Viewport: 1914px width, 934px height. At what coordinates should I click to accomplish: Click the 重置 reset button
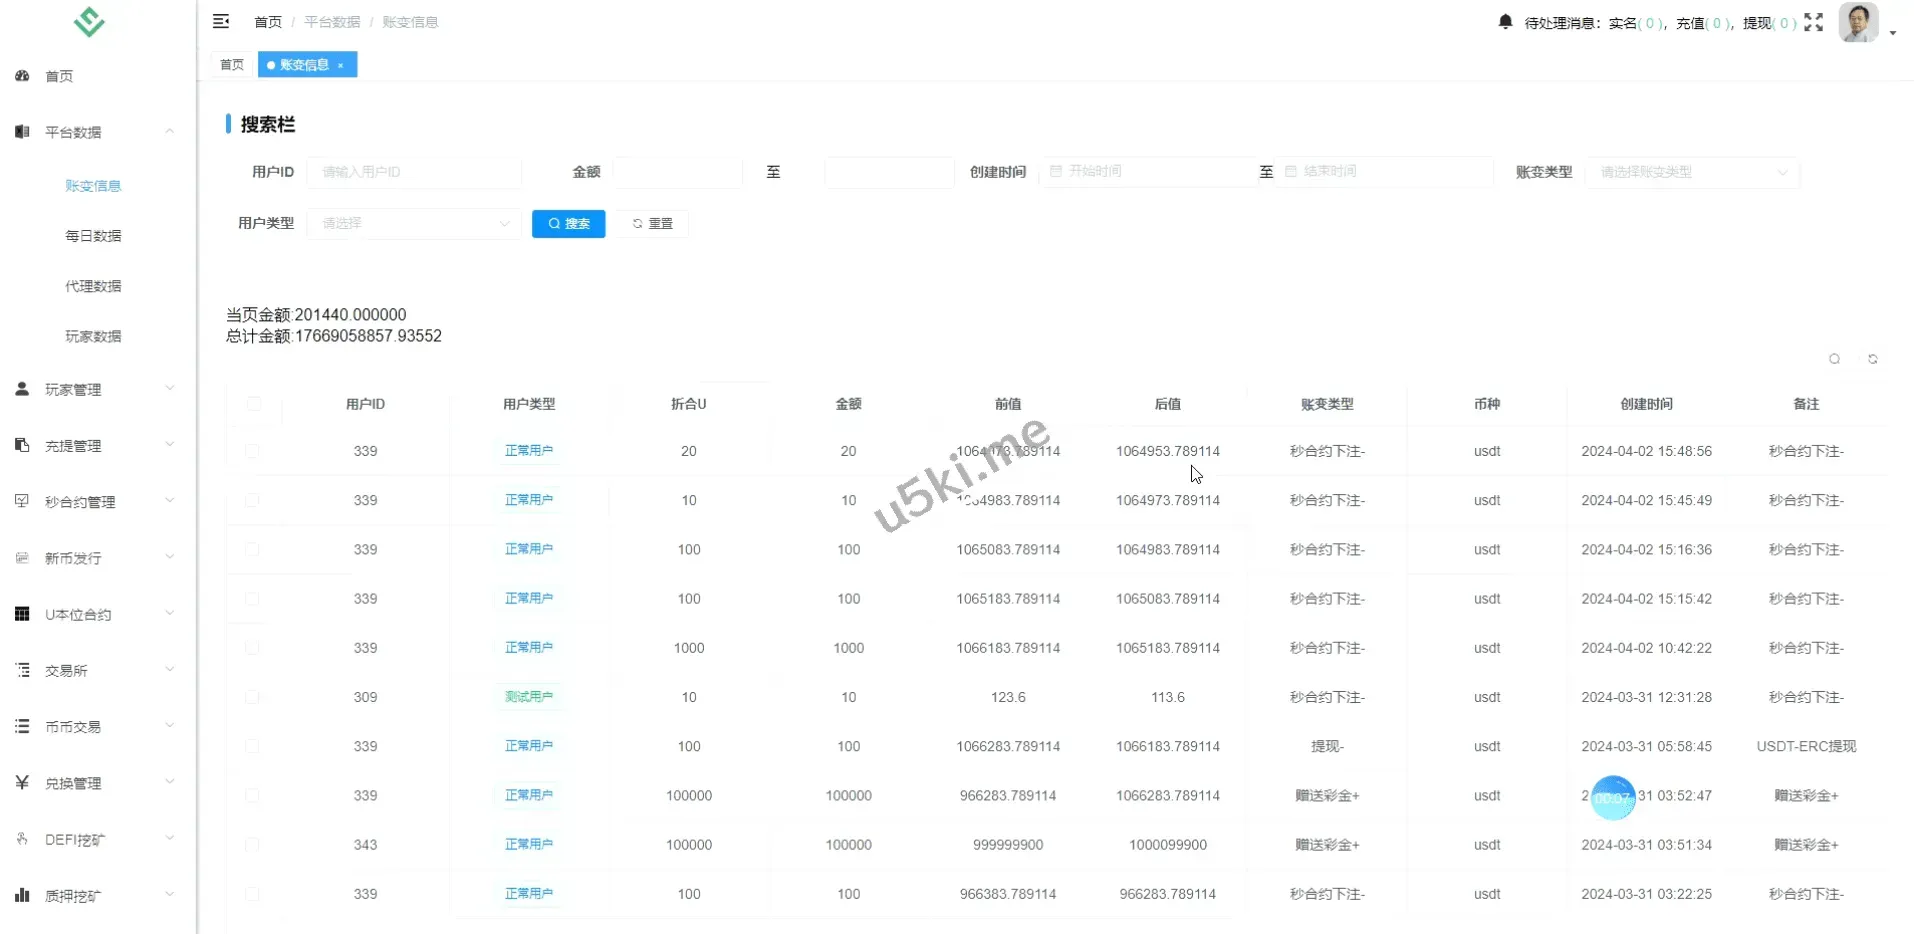(x=652, y=223)
